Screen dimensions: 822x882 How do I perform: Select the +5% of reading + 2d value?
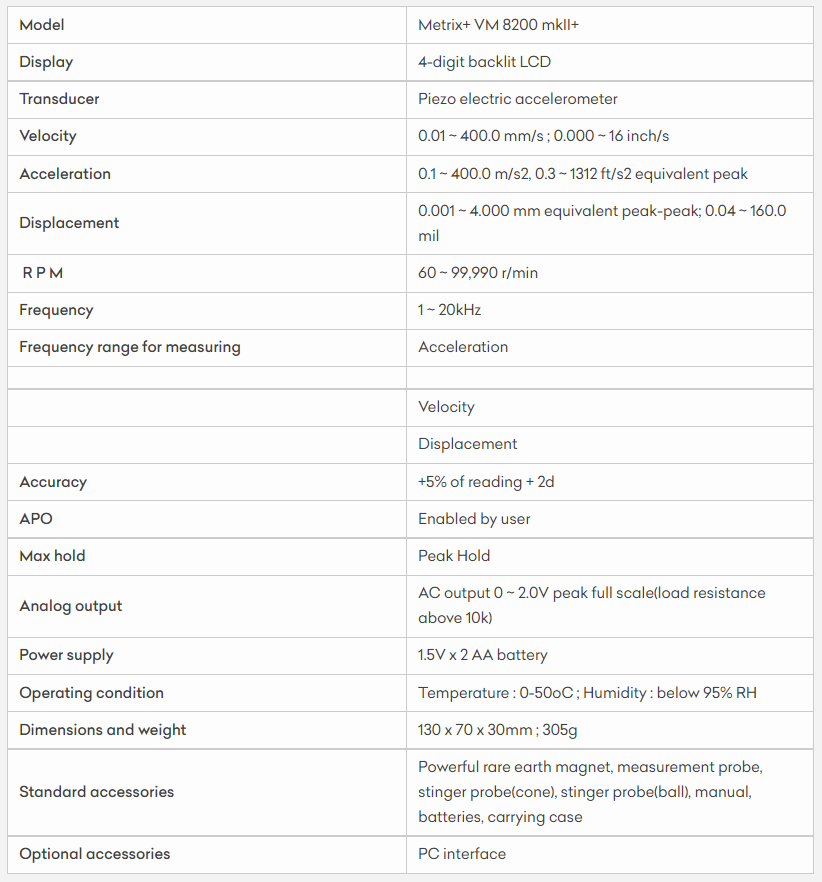click(486, 482)
